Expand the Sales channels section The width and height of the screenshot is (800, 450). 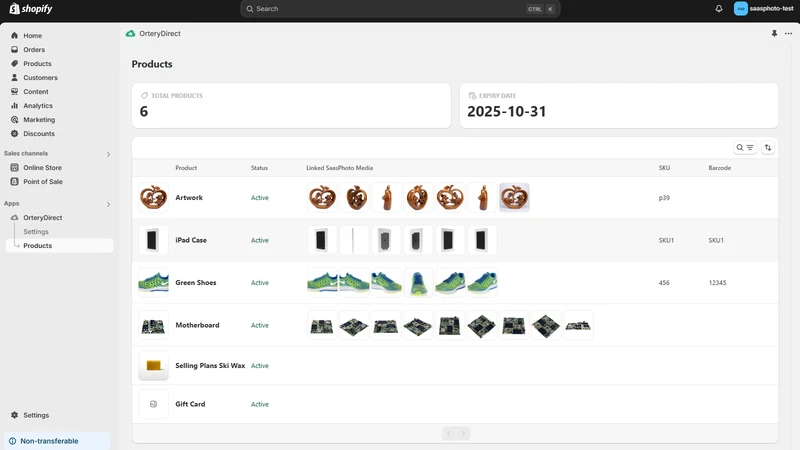pyautogui.click(x=108, y=154)
